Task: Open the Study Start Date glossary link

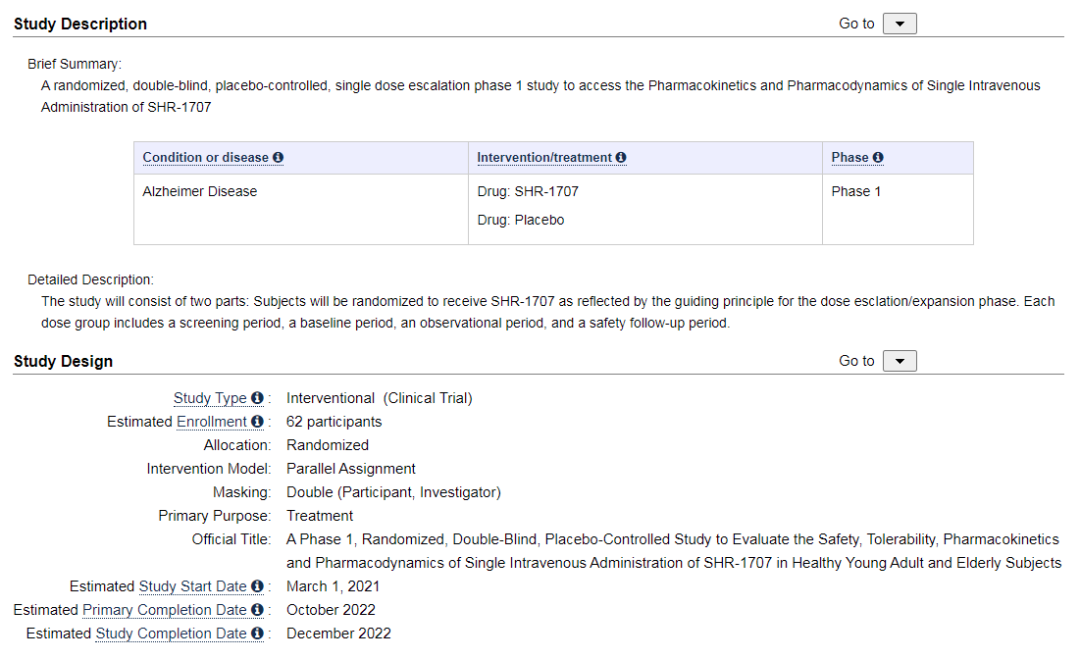Action: click(192, 587)
